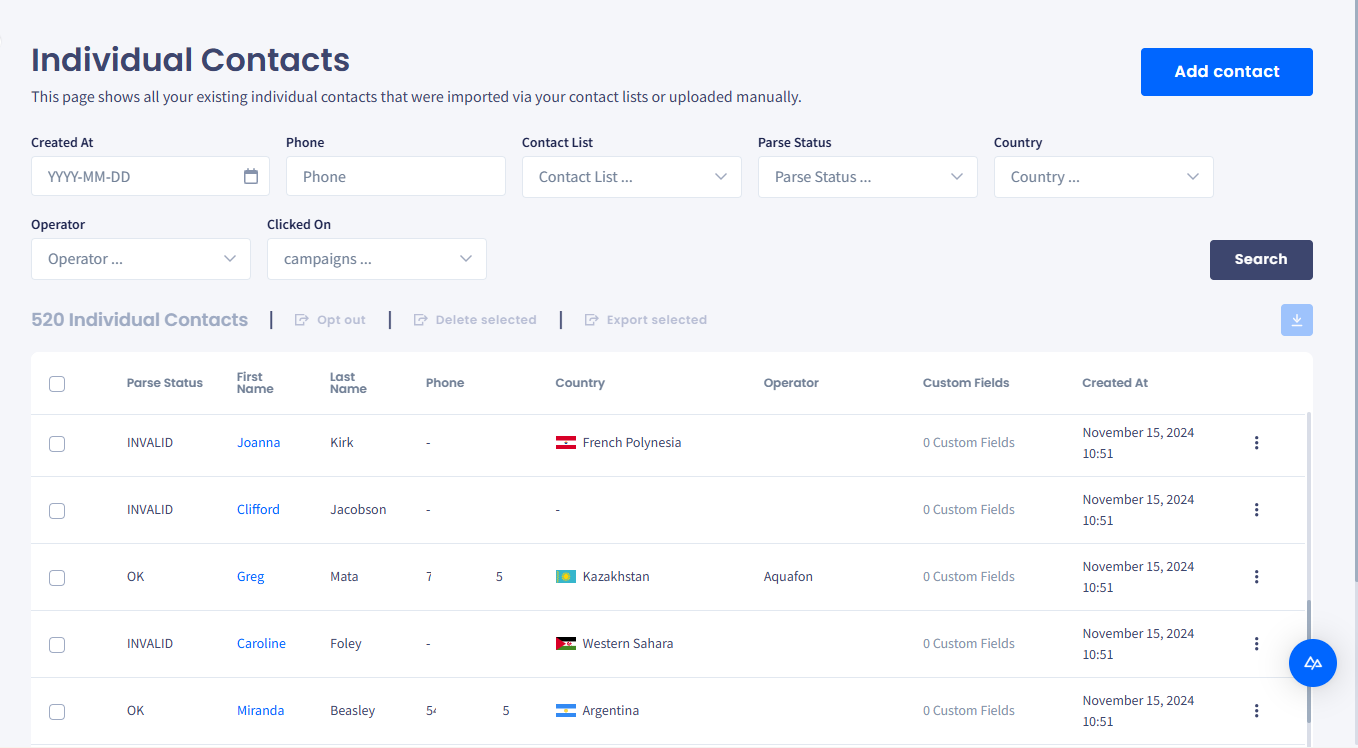Expand the Clicked On campaigns dropdown
1358x748 pixels.
click(x=377, y=259)
